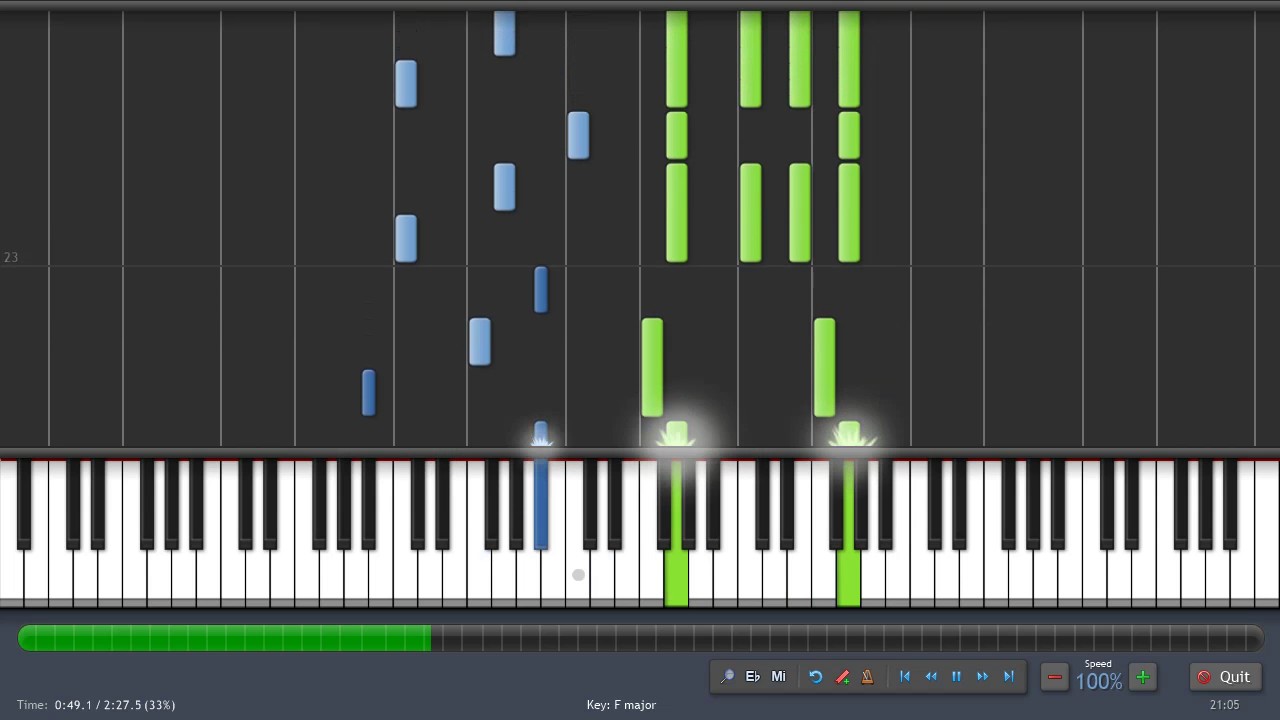The image size is (1280, 720).
Task: Seek to the unplayed portion of the progress bar
Action: click(847, 638)
